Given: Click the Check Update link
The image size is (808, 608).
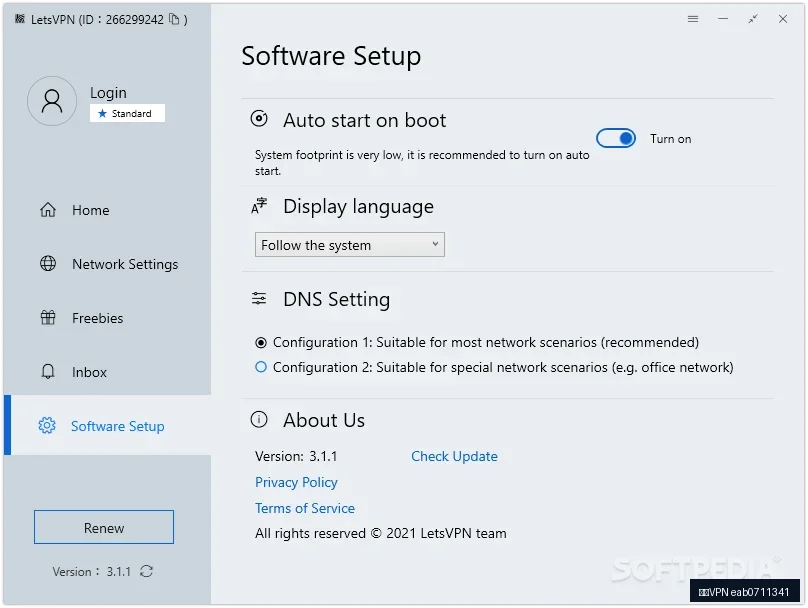Looking at the screenshot, I should (x=454, y=456).
